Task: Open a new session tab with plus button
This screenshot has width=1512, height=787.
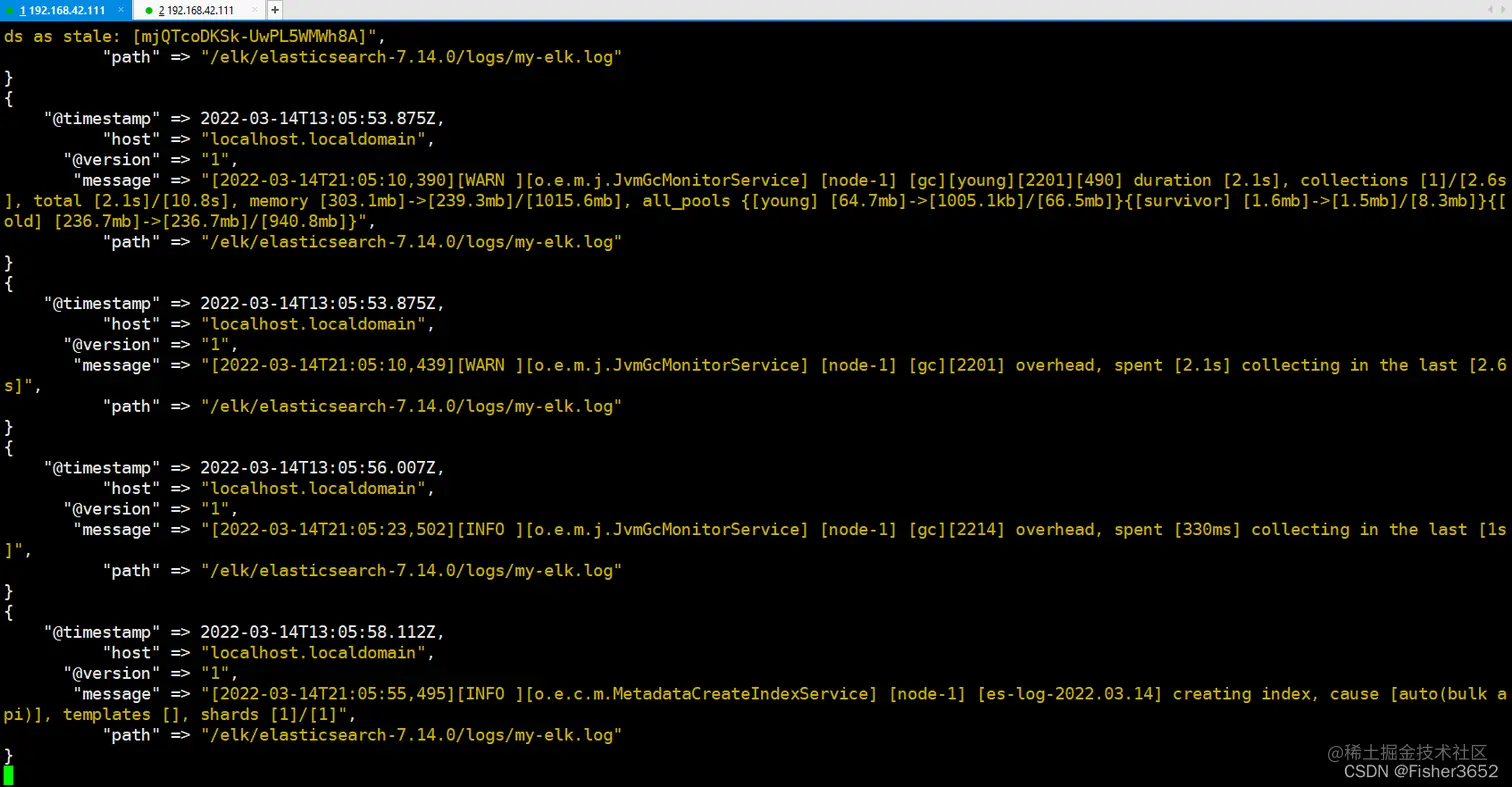Action: pyautogui.click(x=275, y=10)
